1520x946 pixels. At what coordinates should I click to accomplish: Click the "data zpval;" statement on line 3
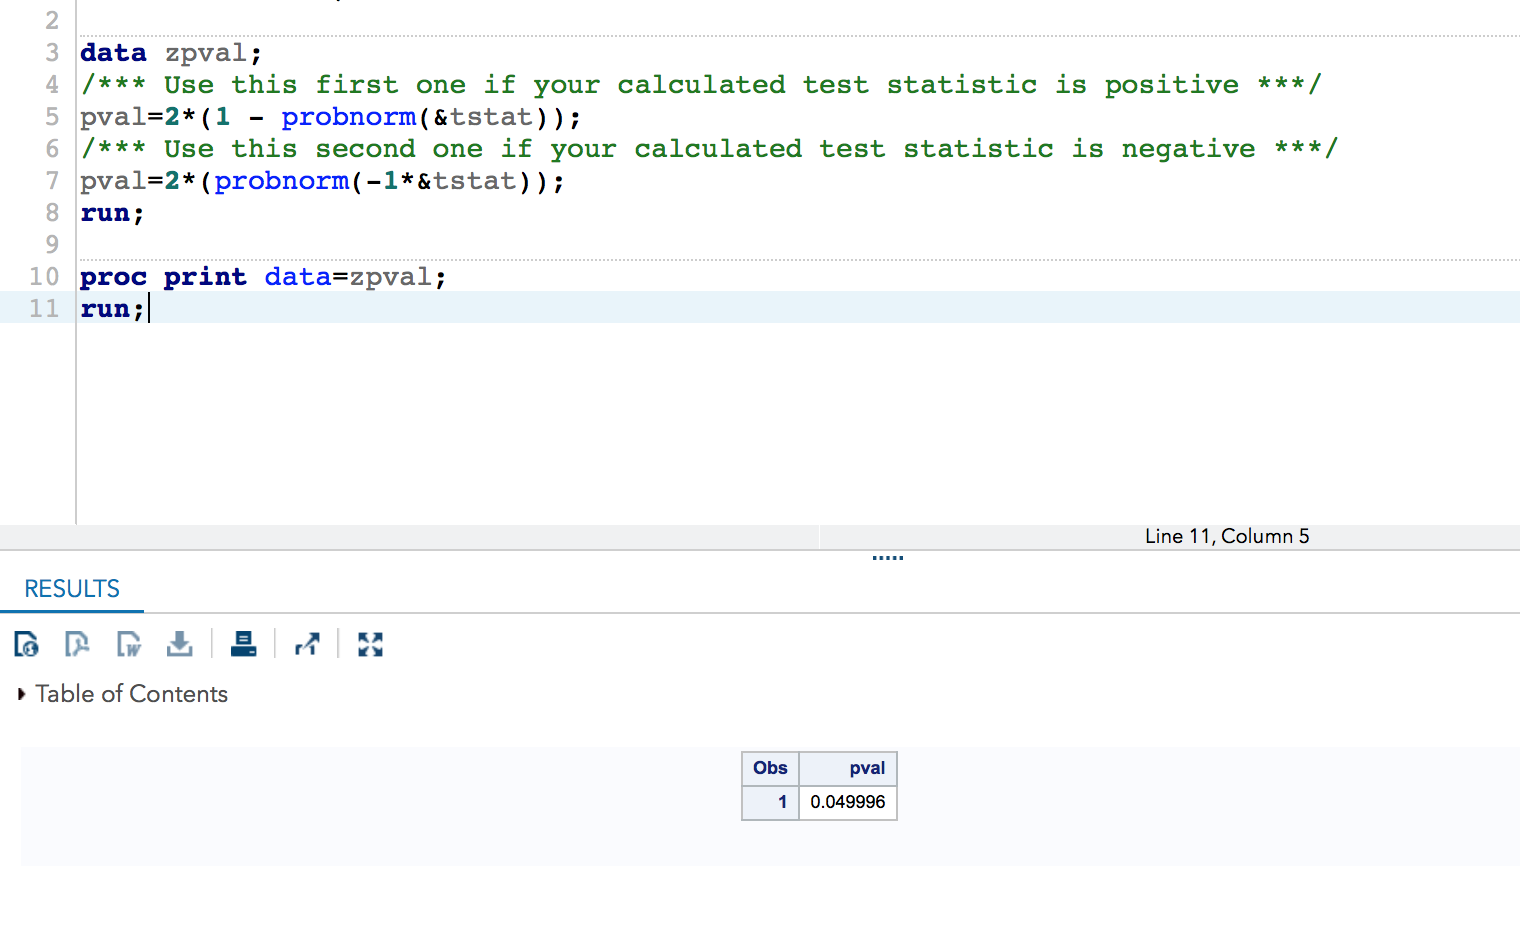(x=170, y=53)
